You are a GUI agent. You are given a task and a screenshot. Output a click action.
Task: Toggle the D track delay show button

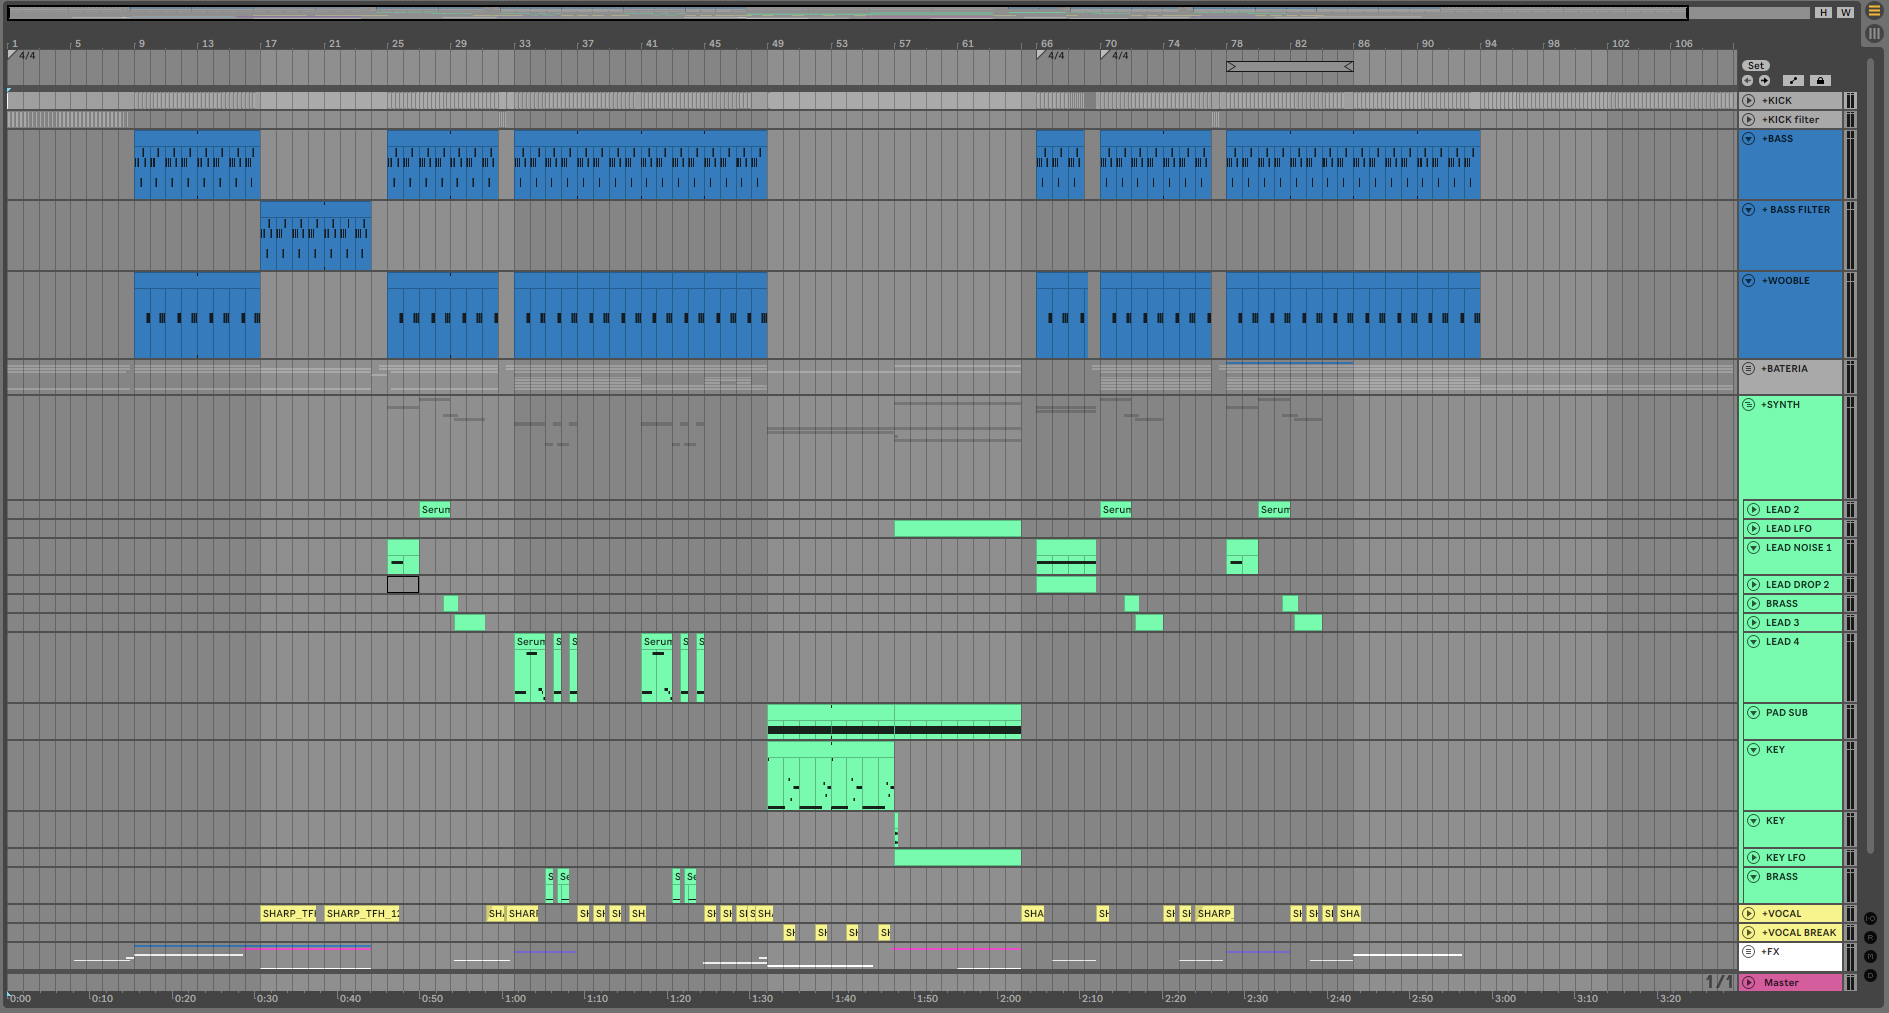[1870, 975]
